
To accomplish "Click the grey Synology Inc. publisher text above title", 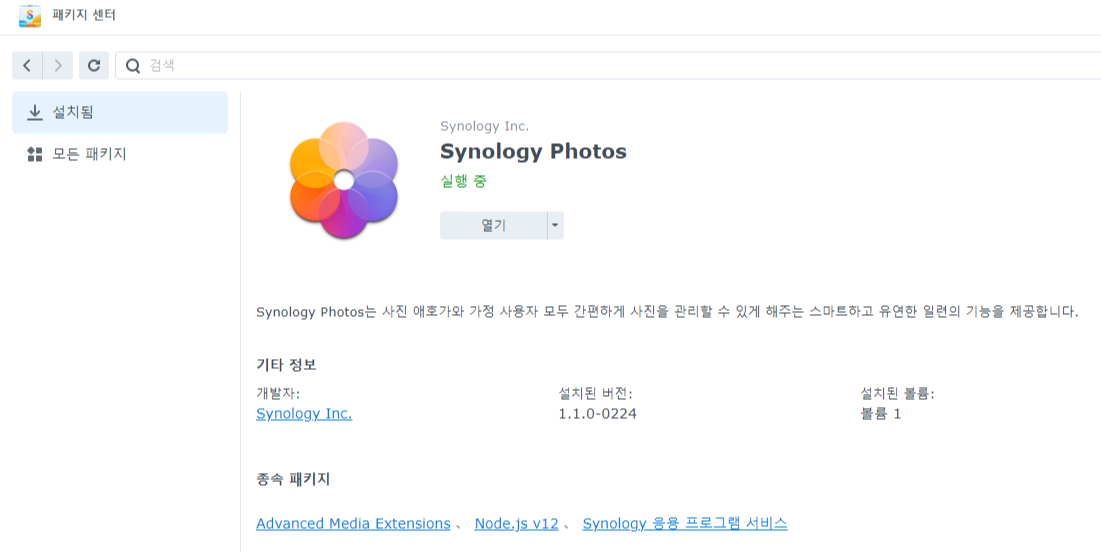I will [484, 126].
